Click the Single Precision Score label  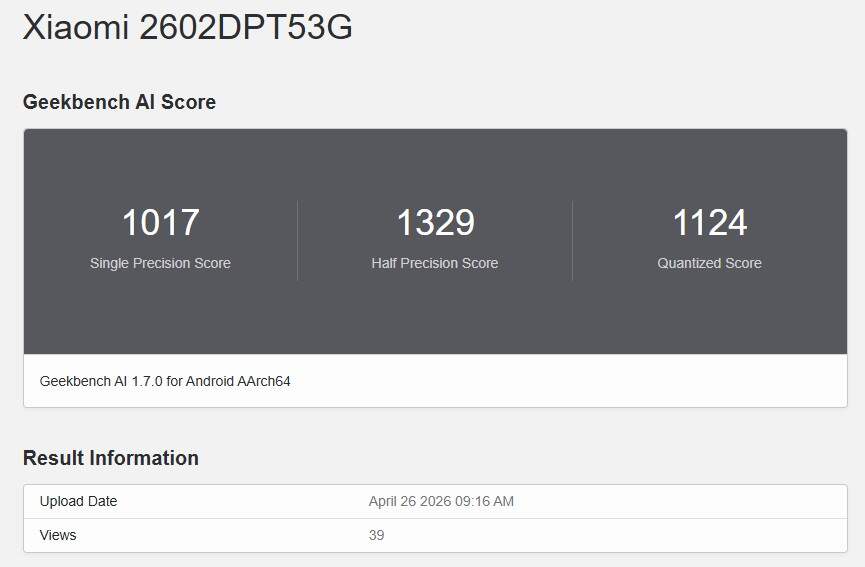coord(161,263)
